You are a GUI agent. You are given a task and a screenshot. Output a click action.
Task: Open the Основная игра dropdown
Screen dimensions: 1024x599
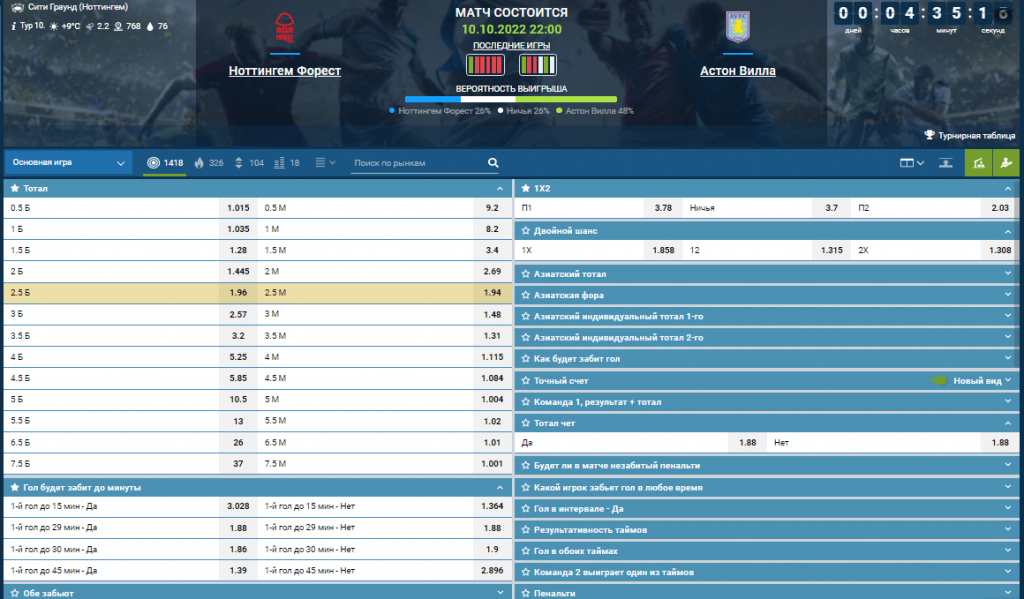pyautogui.click(x=68, y=163)
